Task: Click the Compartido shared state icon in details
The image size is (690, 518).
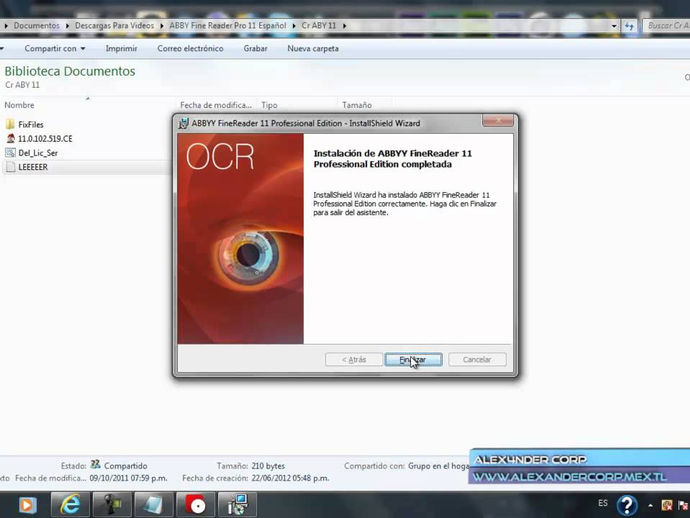Action: click(95, 464)
